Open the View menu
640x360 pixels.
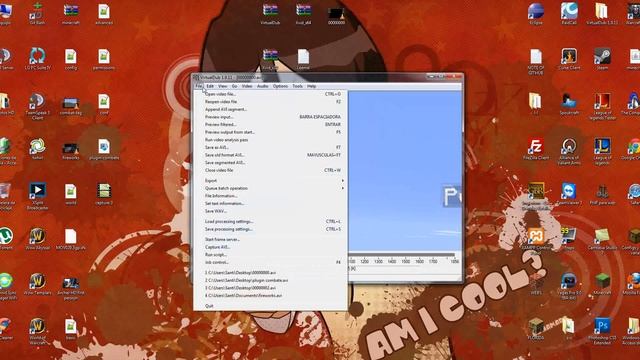pyautogui.click(x=222, y=86)
